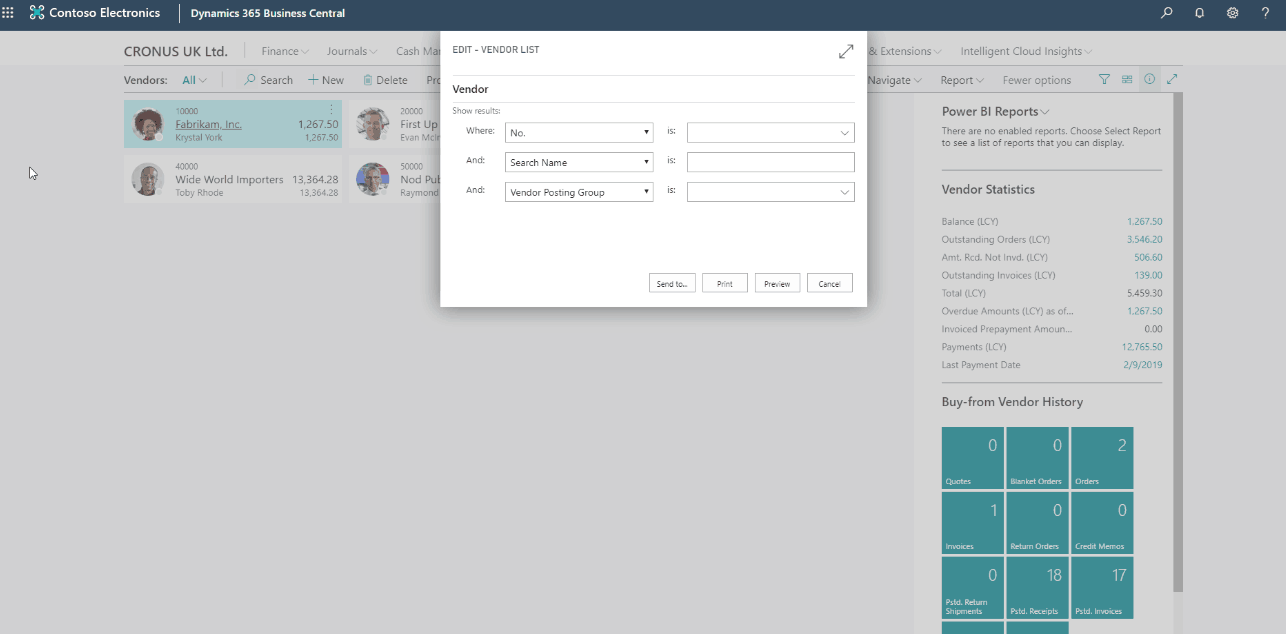Click Balance (LCY) value 1,267.50
Viewport: 1286px width, 634px height.
(x=1144, y=222)
